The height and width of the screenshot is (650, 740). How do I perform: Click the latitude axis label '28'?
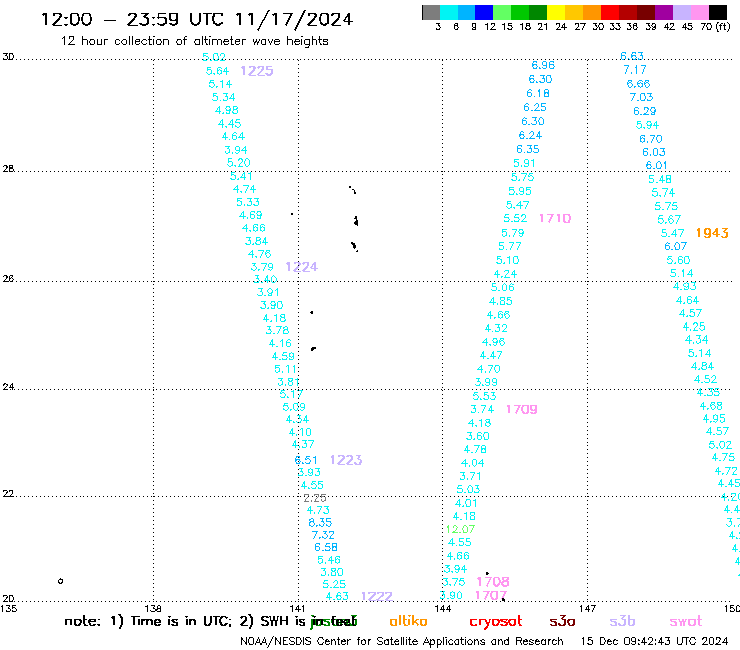click(8, 169)
